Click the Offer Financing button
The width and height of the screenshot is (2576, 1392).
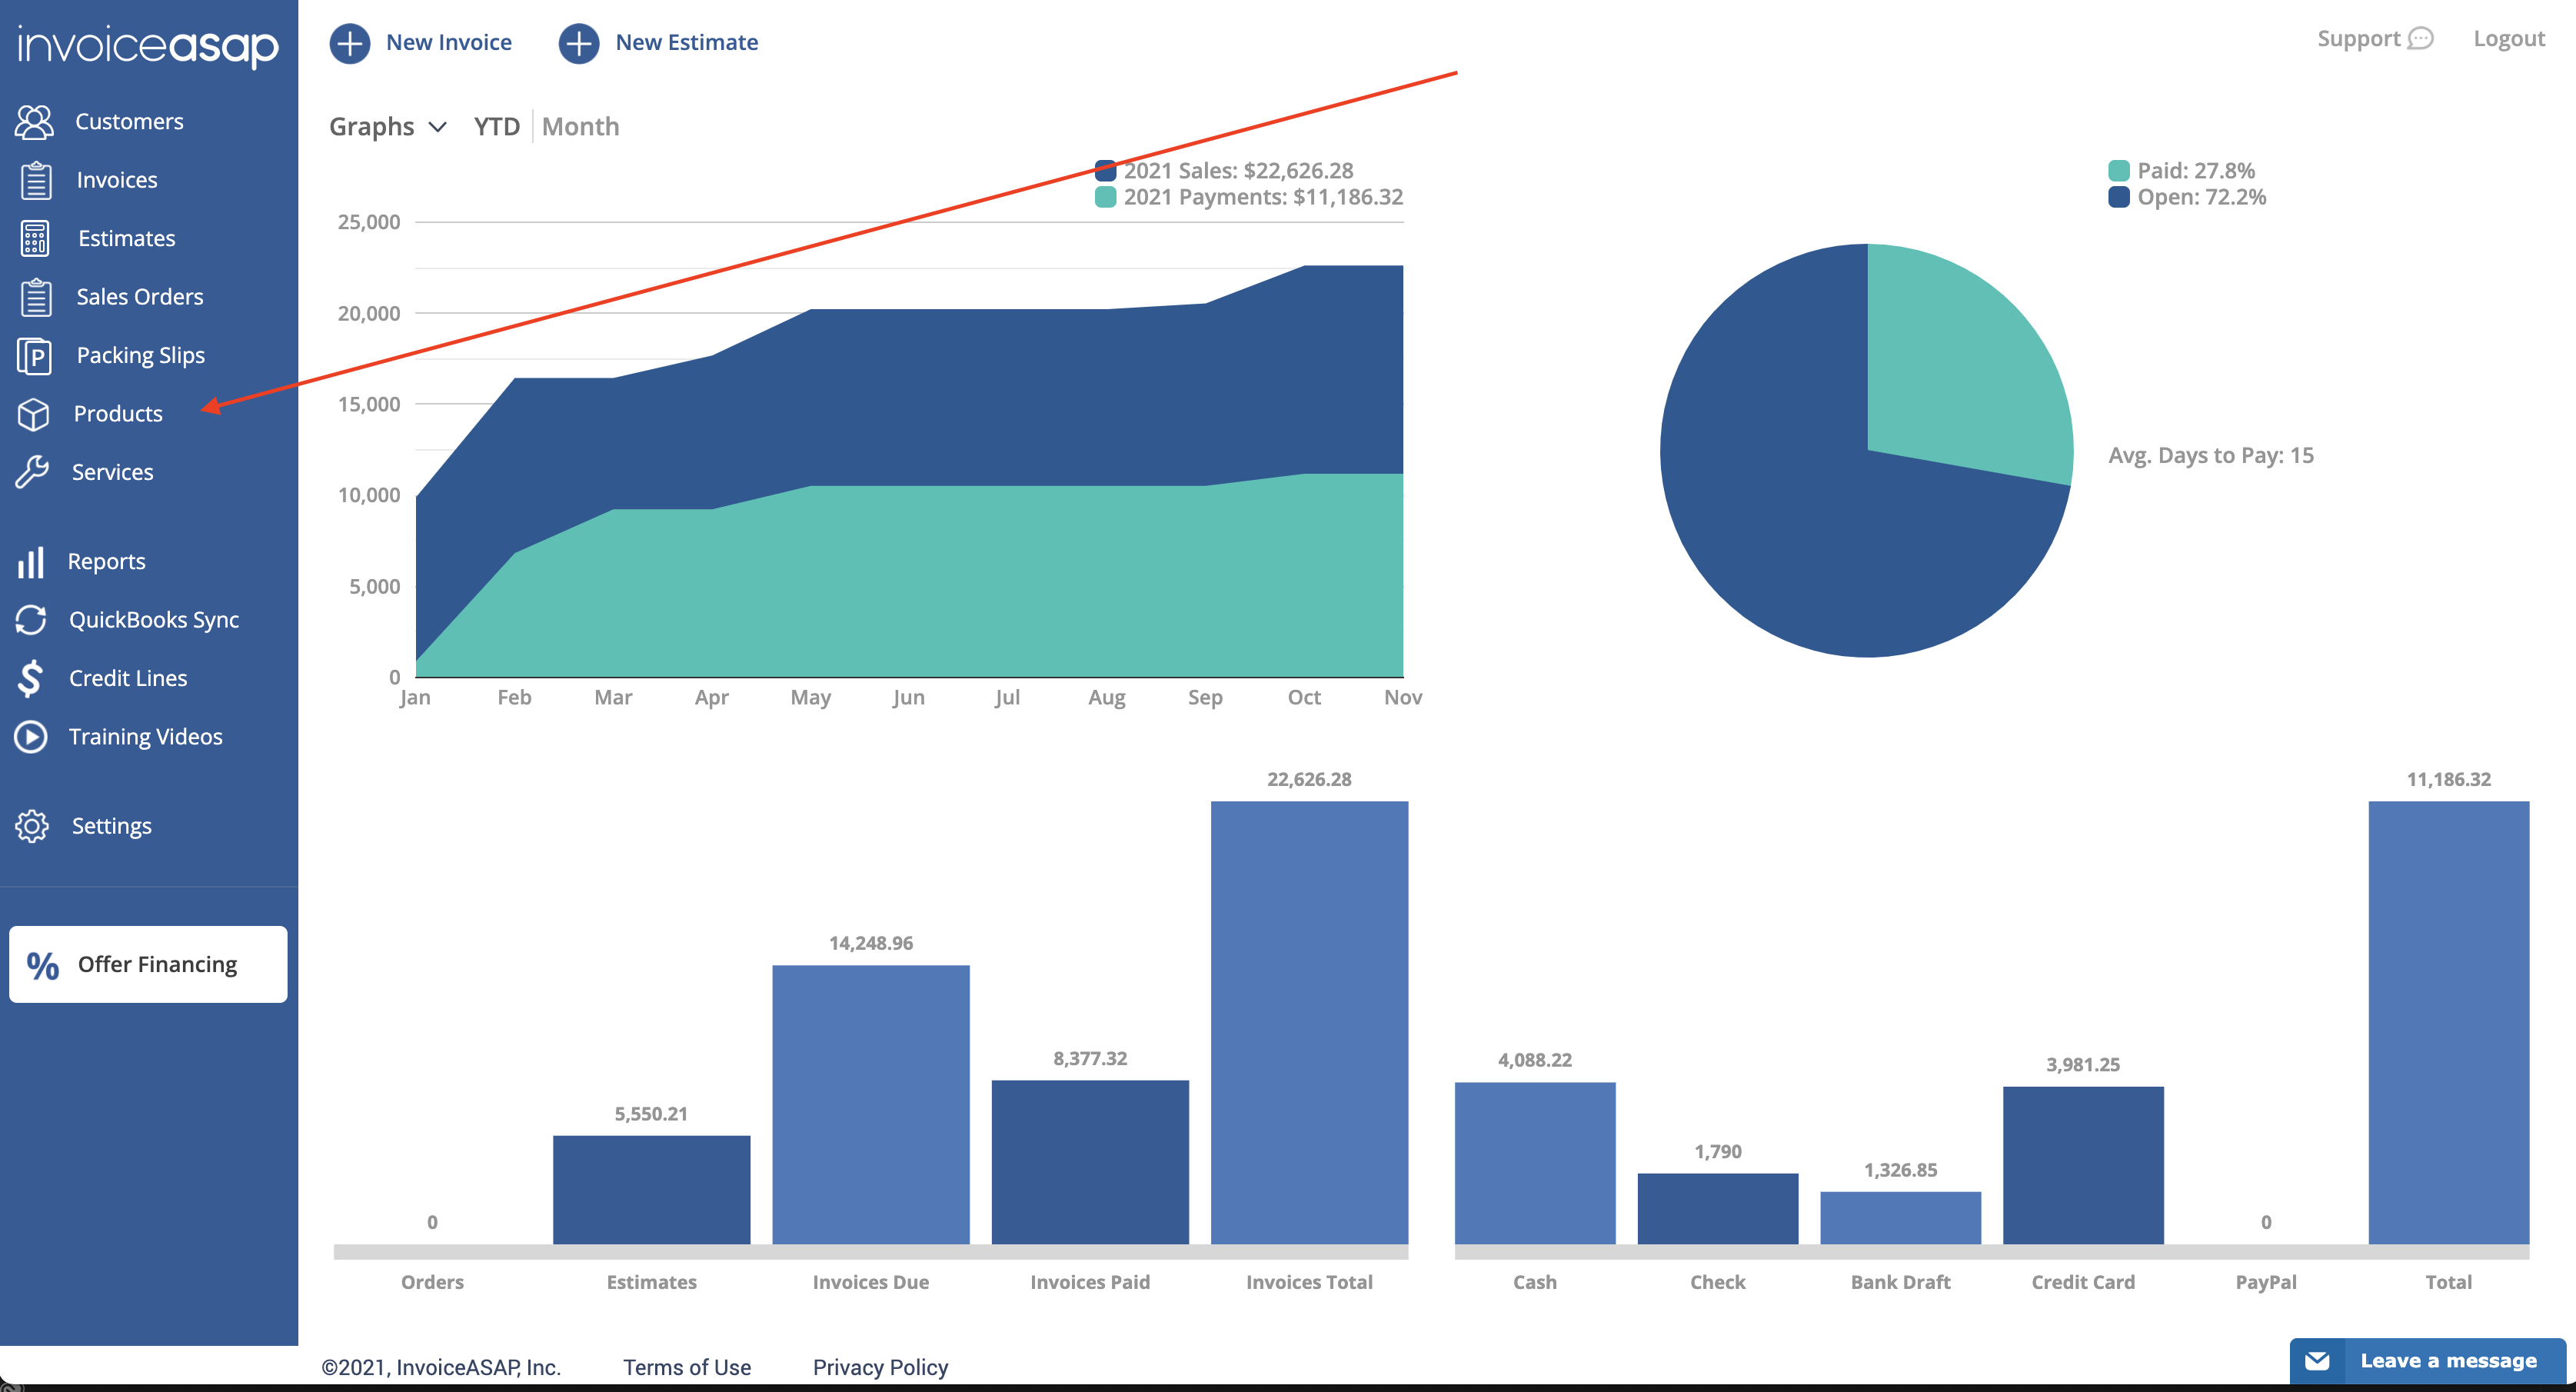[x=148, y=965]
